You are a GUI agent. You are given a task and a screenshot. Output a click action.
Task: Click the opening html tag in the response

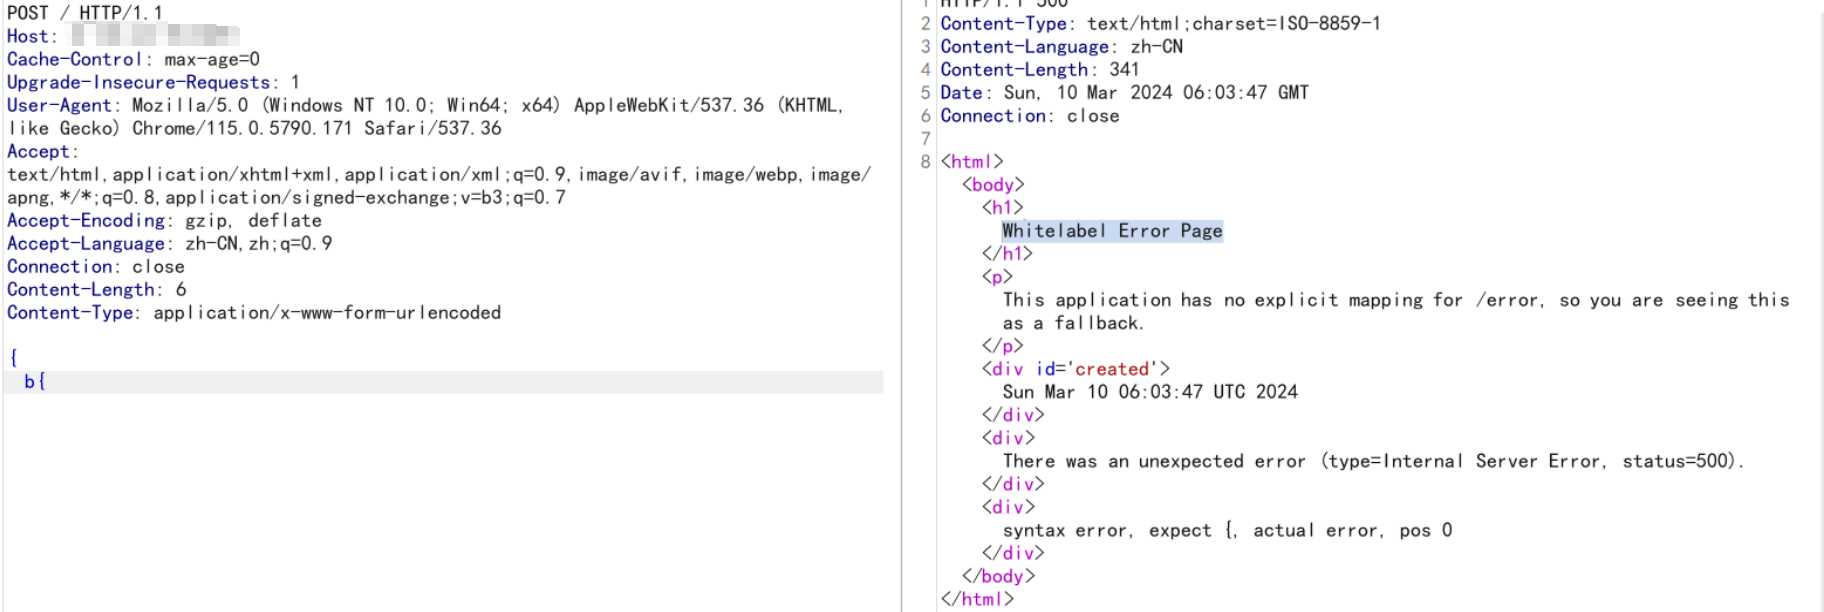pyautogui.click(x=971, y=162)
